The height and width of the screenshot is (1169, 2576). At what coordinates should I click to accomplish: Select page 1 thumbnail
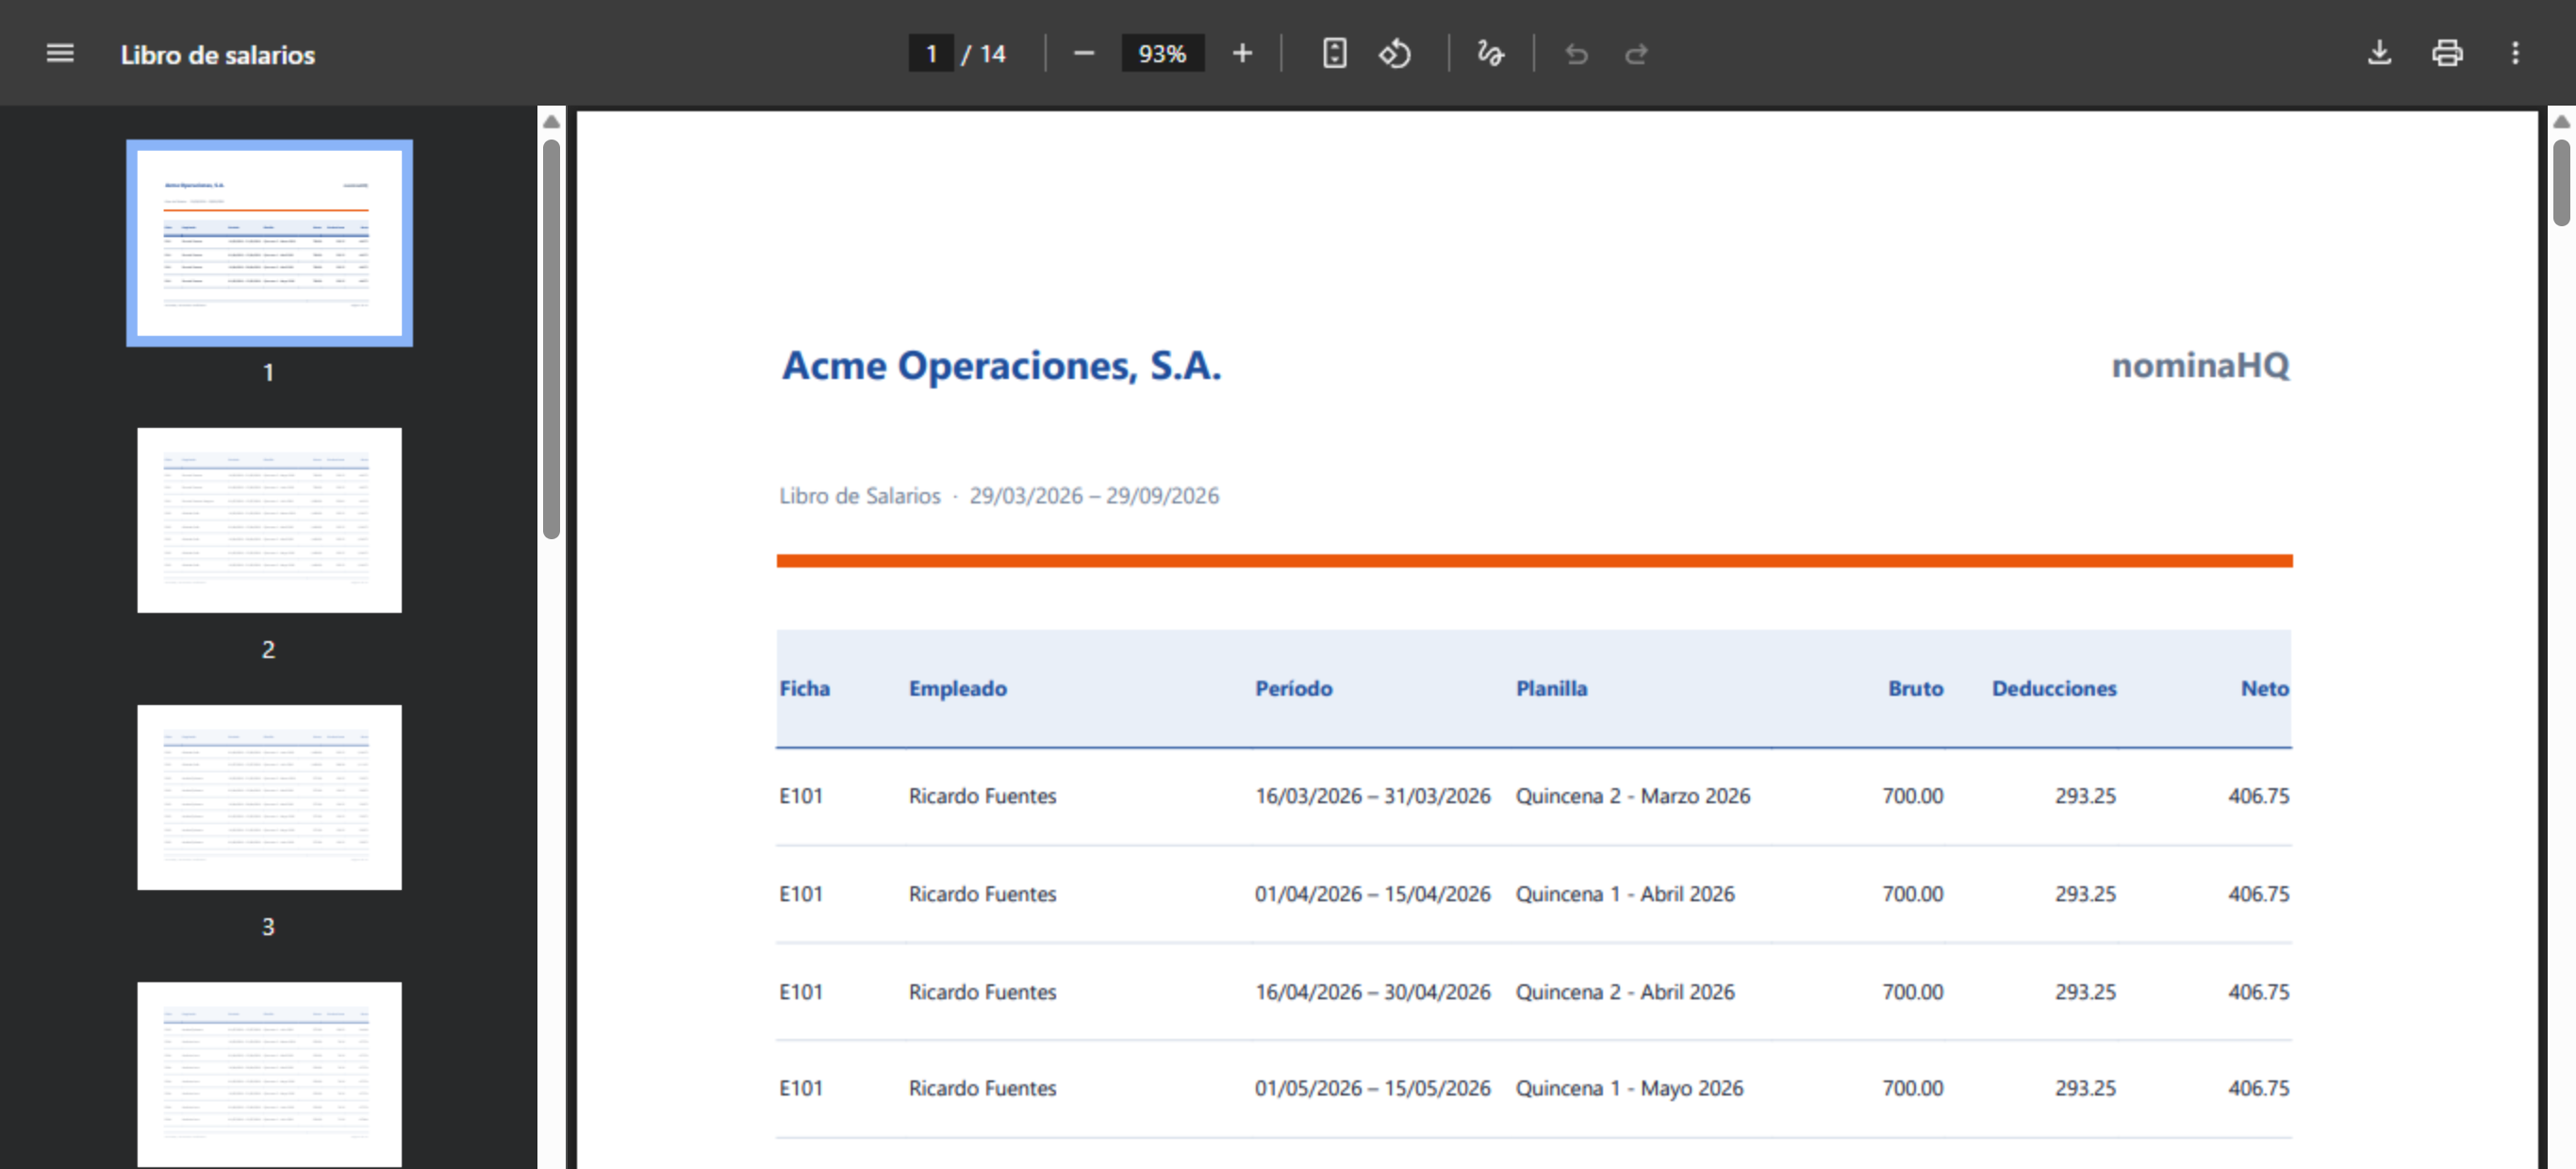269,243
